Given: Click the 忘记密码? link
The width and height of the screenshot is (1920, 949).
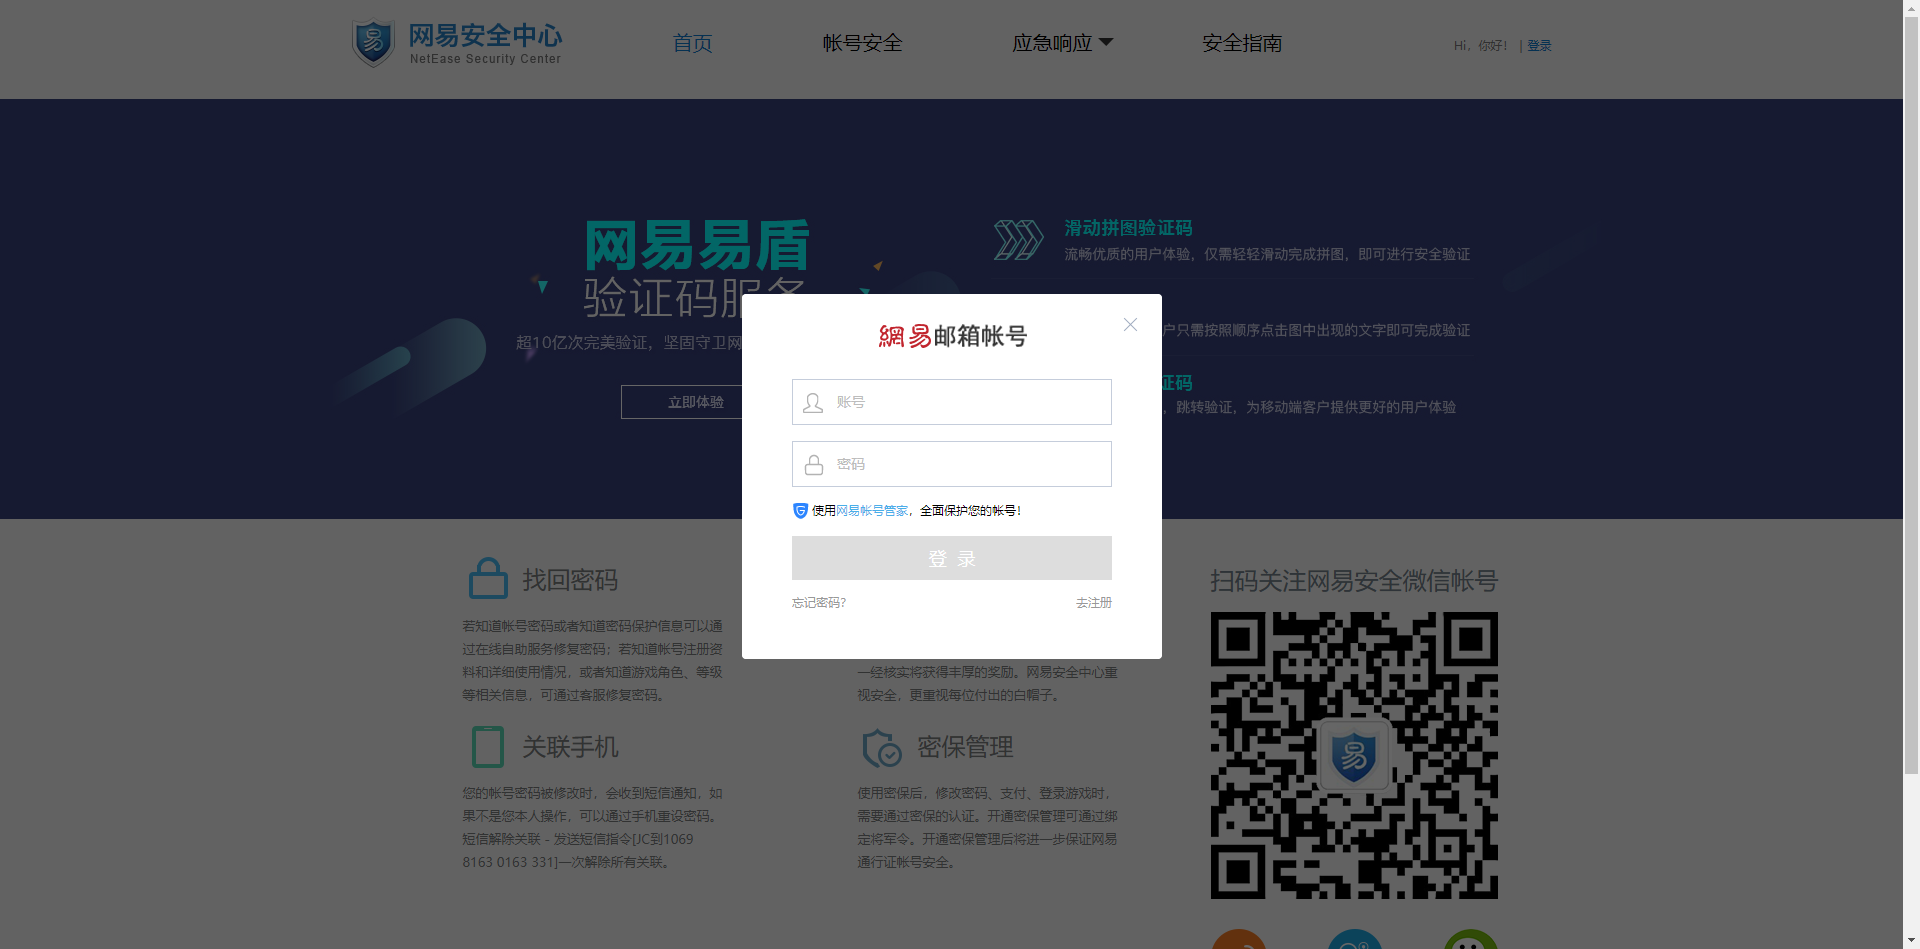Looking at the screenshot, I should click(819, 603).
